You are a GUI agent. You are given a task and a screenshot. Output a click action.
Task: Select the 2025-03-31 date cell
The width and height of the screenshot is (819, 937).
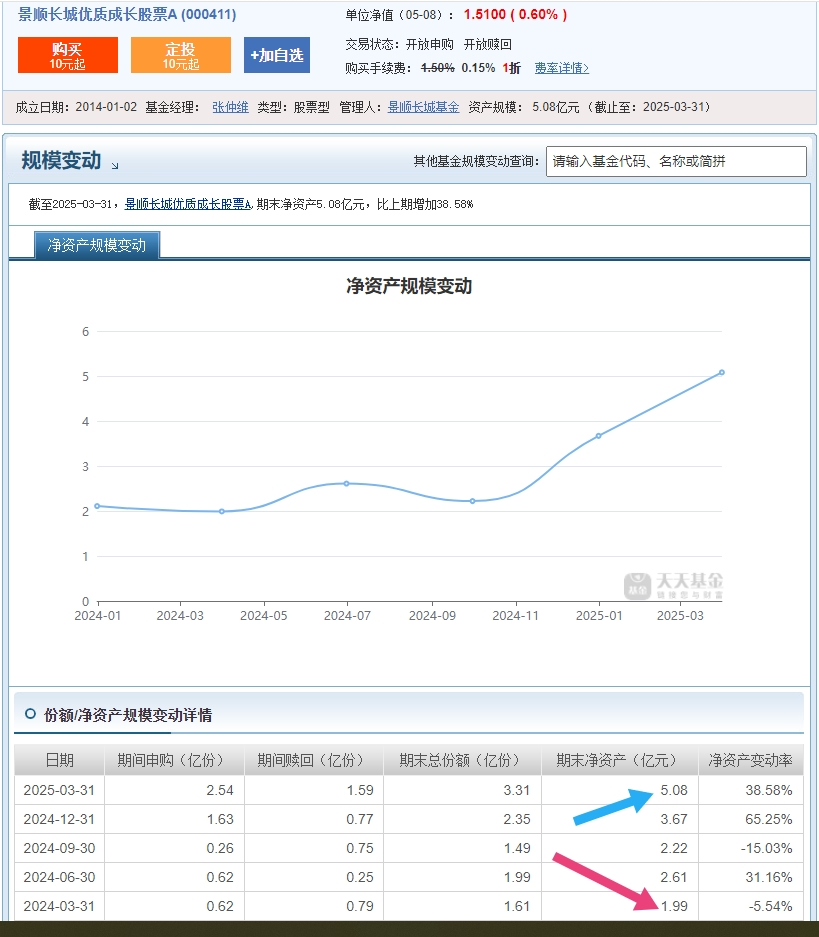coord(59,790)
